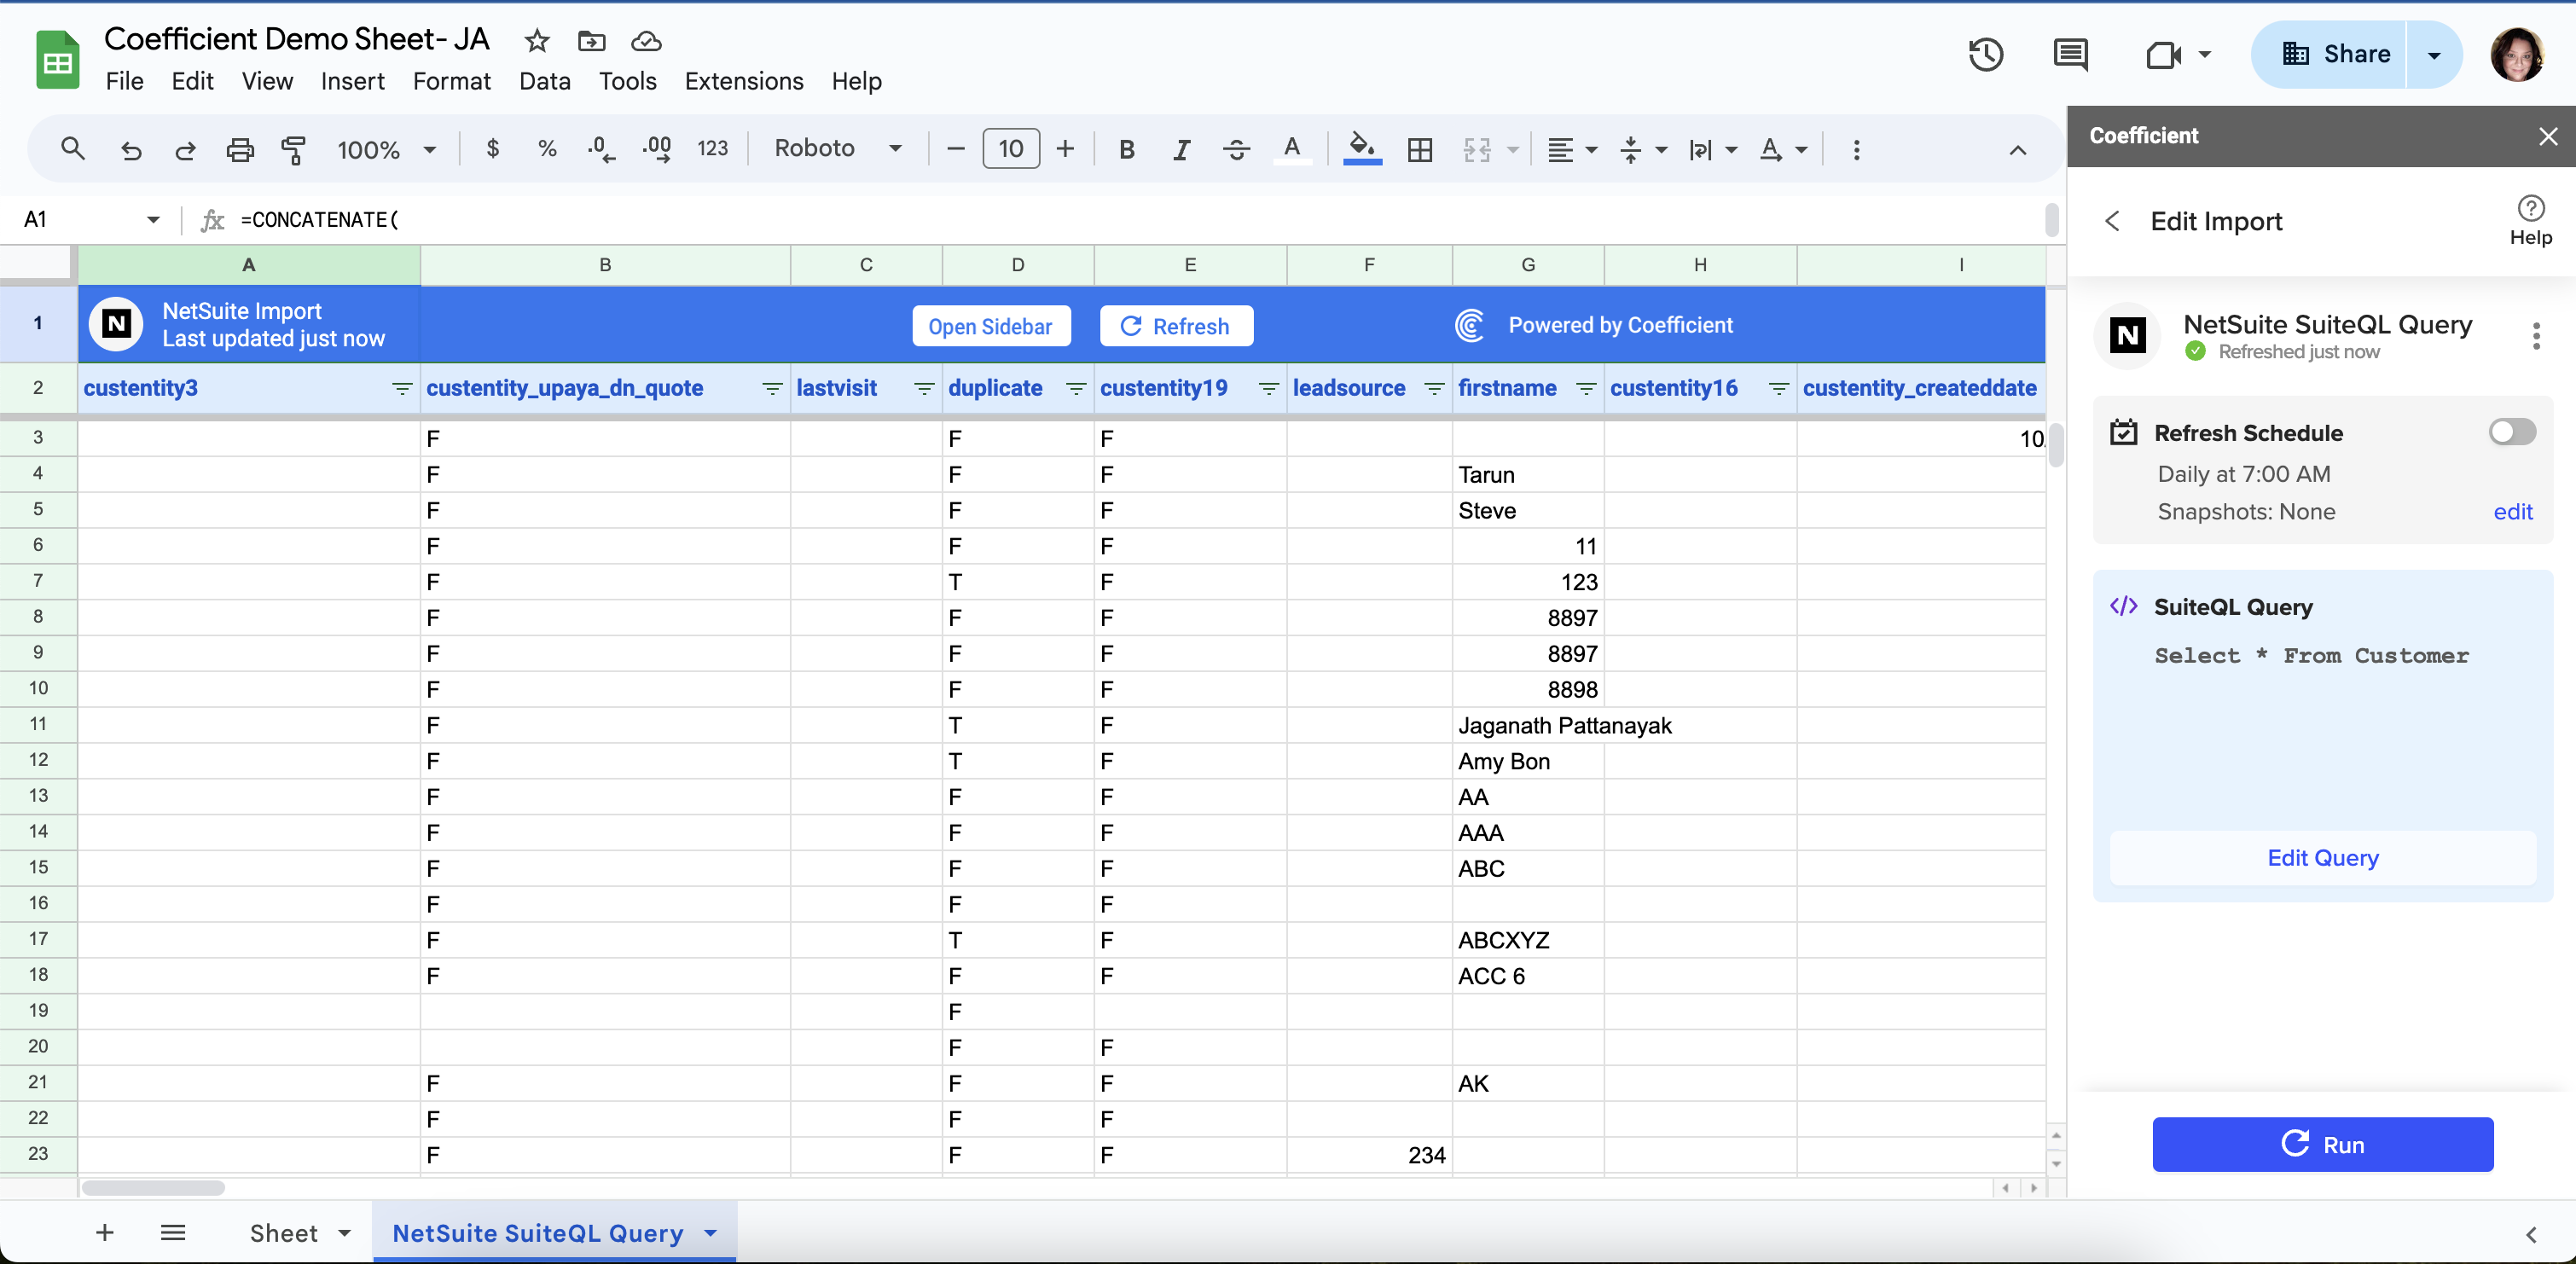The width and height of the screenshot is (2576, 1264).
Task: Open the Extensions menu
Action: pyautogui.click(x=743, y=81)
